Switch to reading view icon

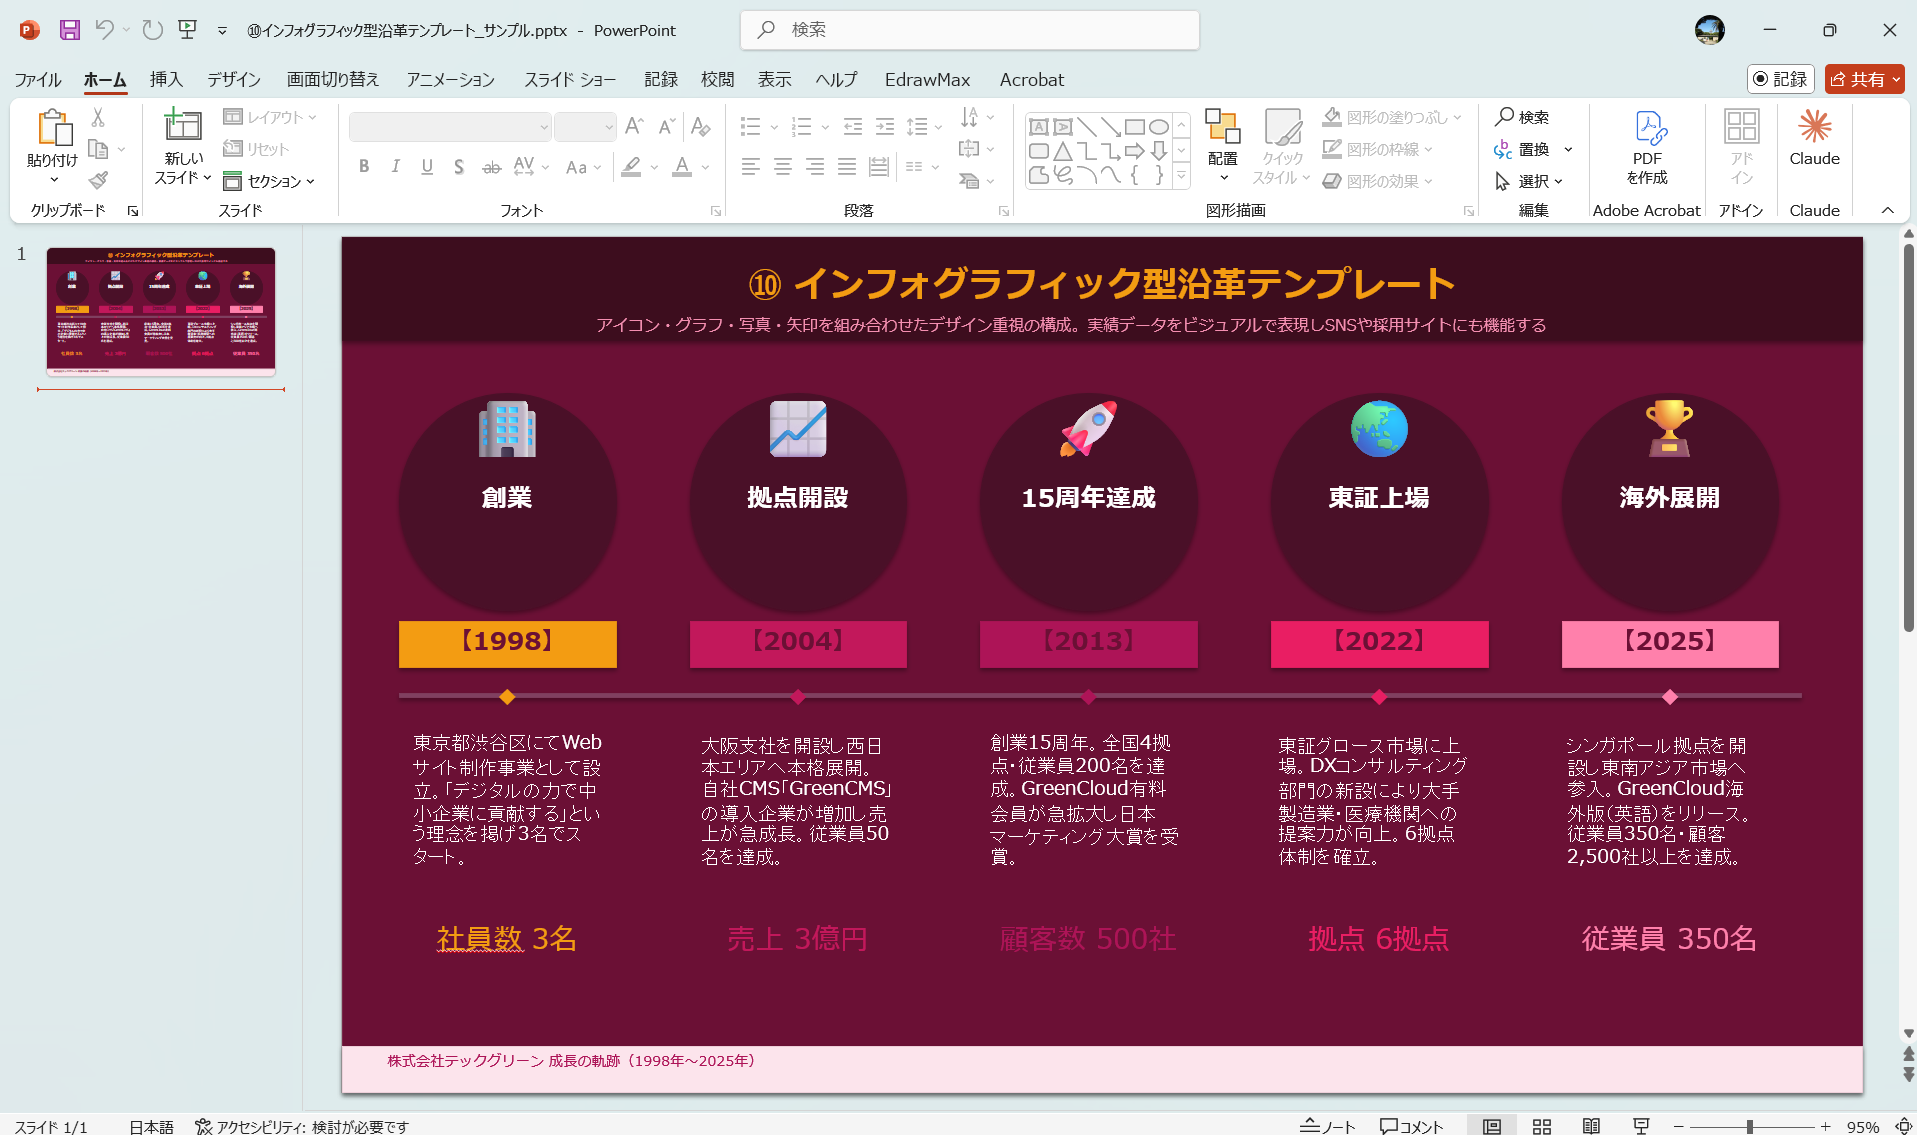1591,1126
